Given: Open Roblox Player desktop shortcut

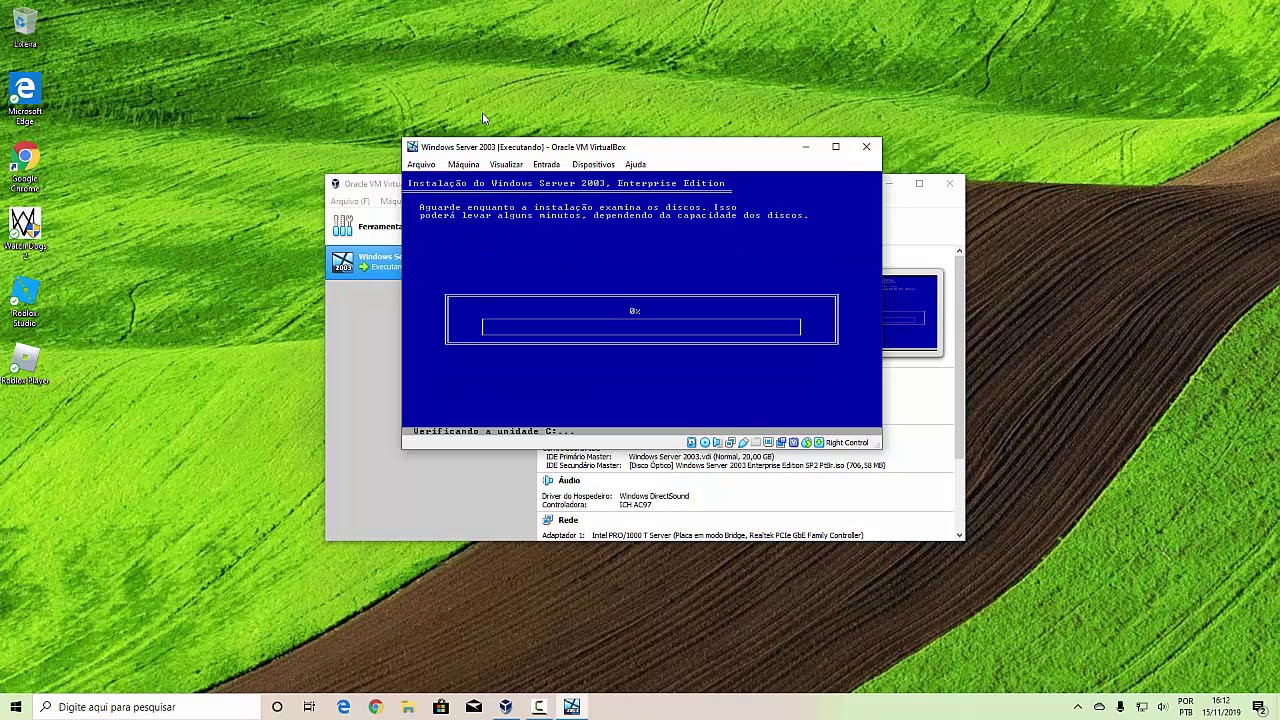Looking at the screenshot, I should [x=25, y=366].
